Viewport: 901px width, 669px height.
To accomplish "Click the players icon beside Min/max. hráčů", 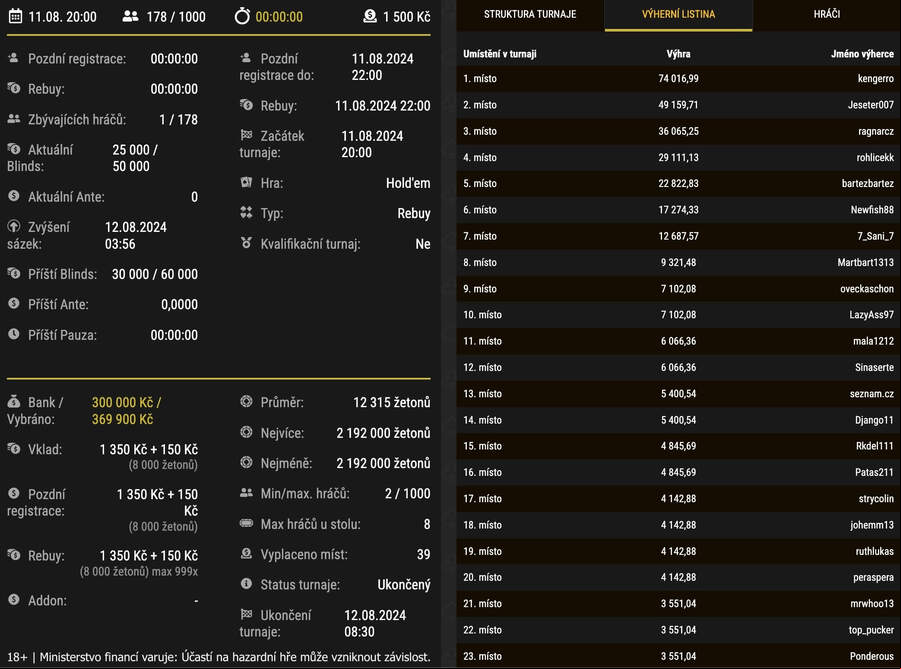I will (x=247, y=493).
